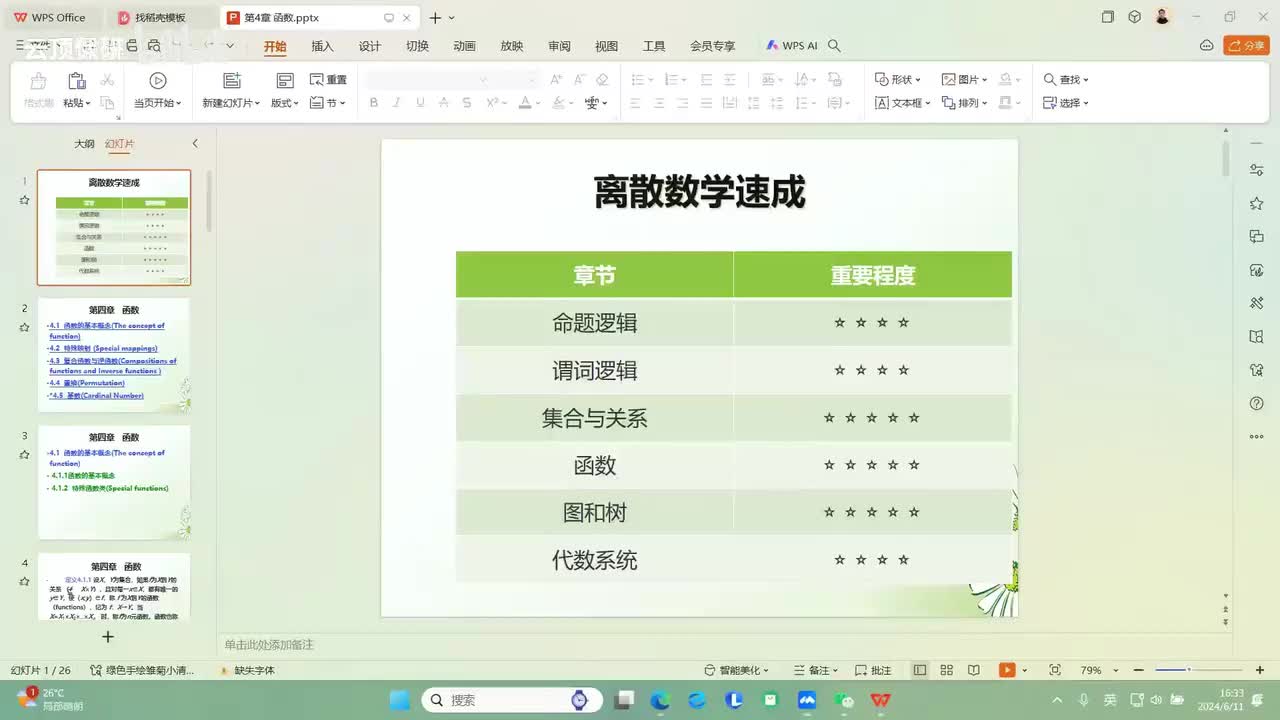Click the add slide plus icon
This screenshot has height=720, width=1280.
(x=108, y=636)
